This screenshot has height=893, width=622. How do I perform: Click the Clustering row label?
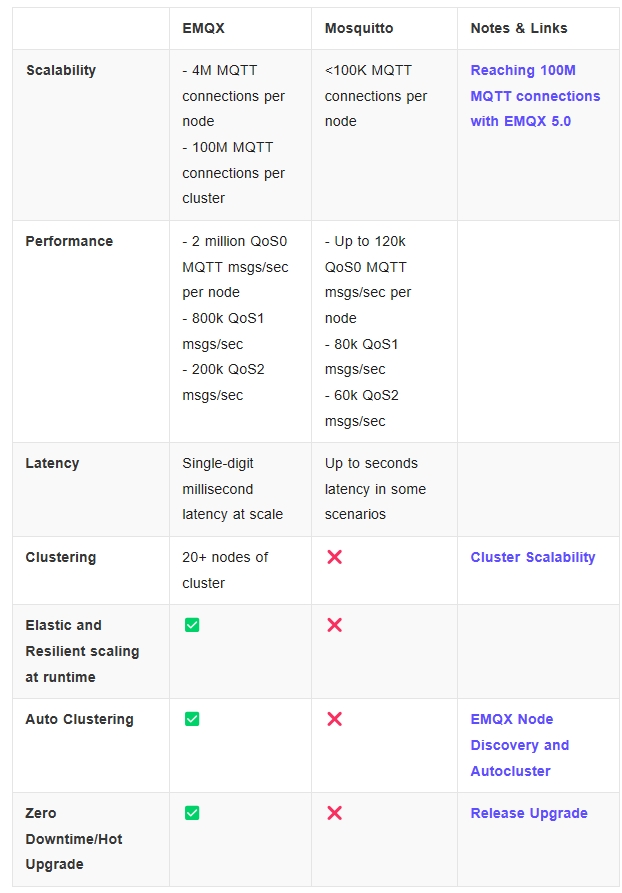pos(61,557)
